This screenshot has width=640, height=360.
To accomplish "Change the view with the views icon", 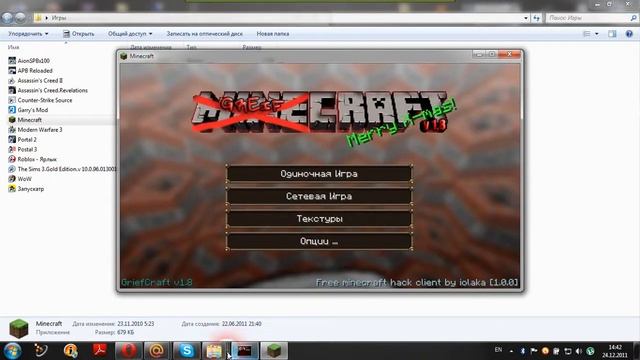I will pos(587,34).
